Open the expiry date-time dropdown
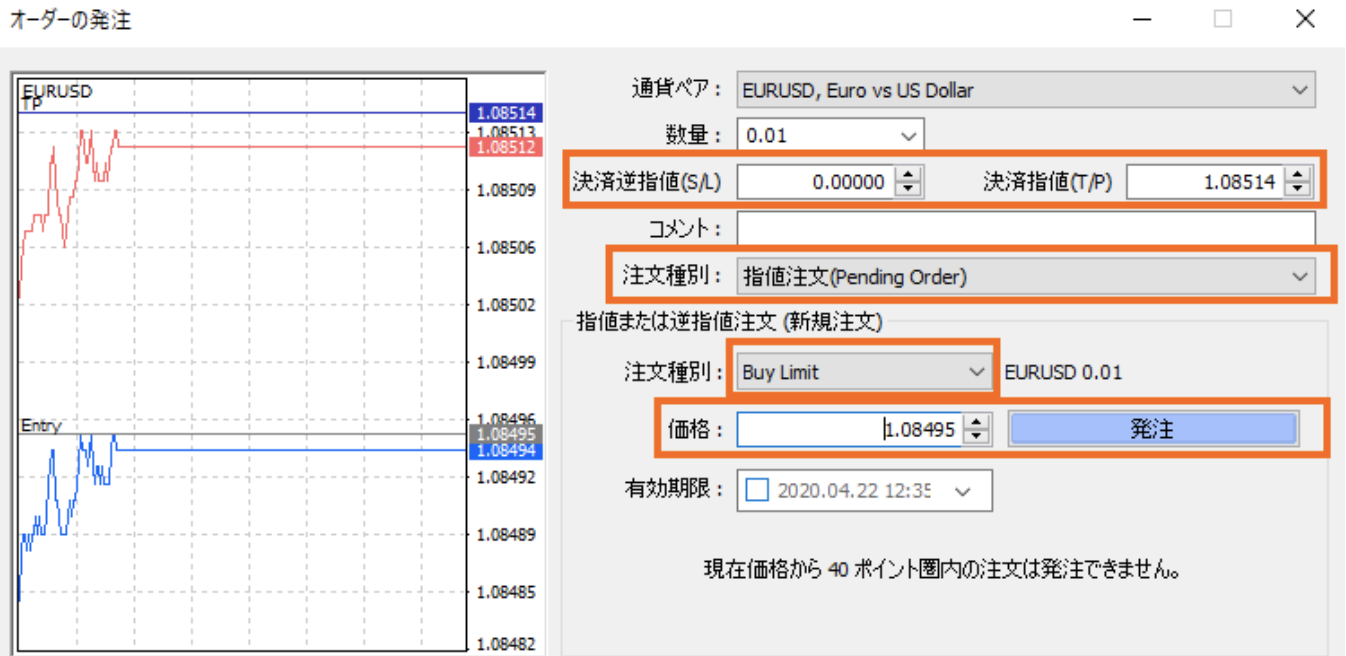The height and width of the screenshot is (656, 1346). (963, 490)
